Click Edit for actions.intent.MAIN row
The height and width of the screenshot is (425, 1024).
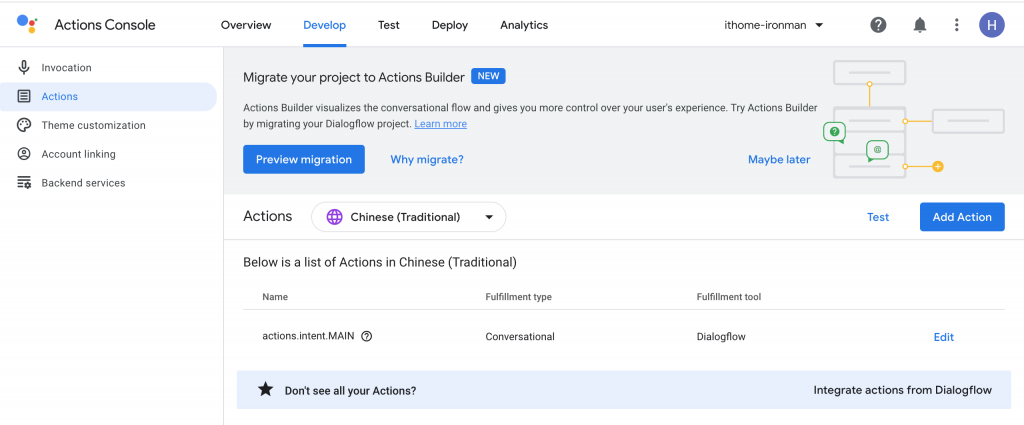943,337
